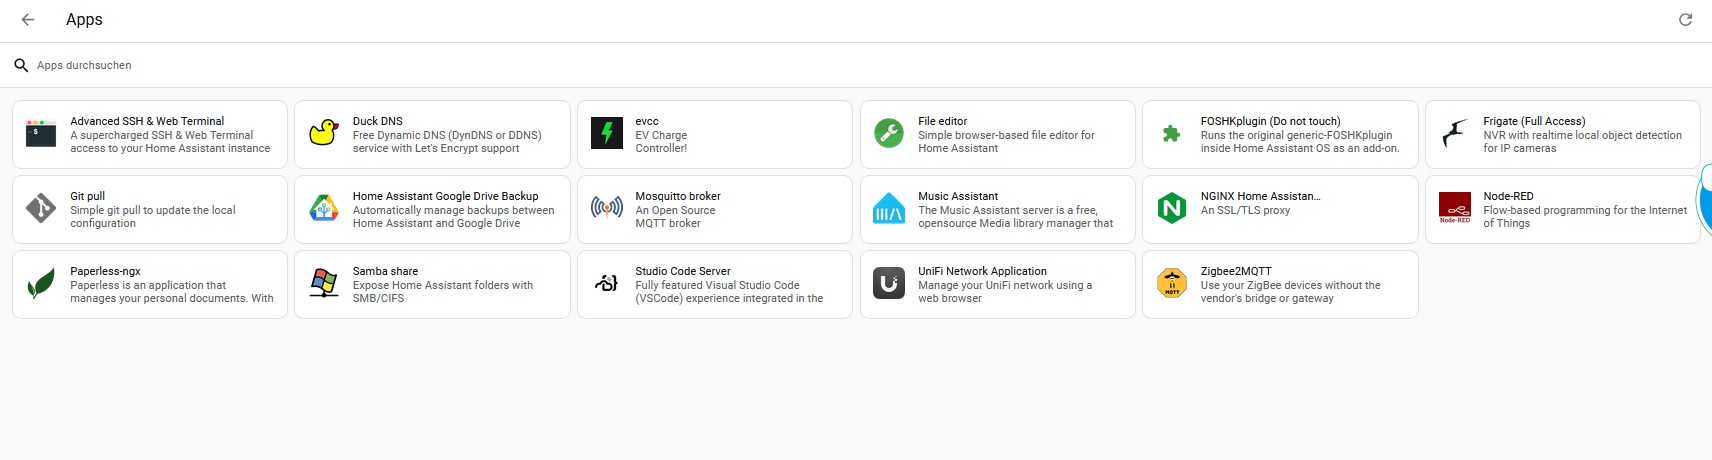Click the Samba share Windows icon
Image resolution: width=1712 pixels, height=460 pixels.
[x=323, y=283]
